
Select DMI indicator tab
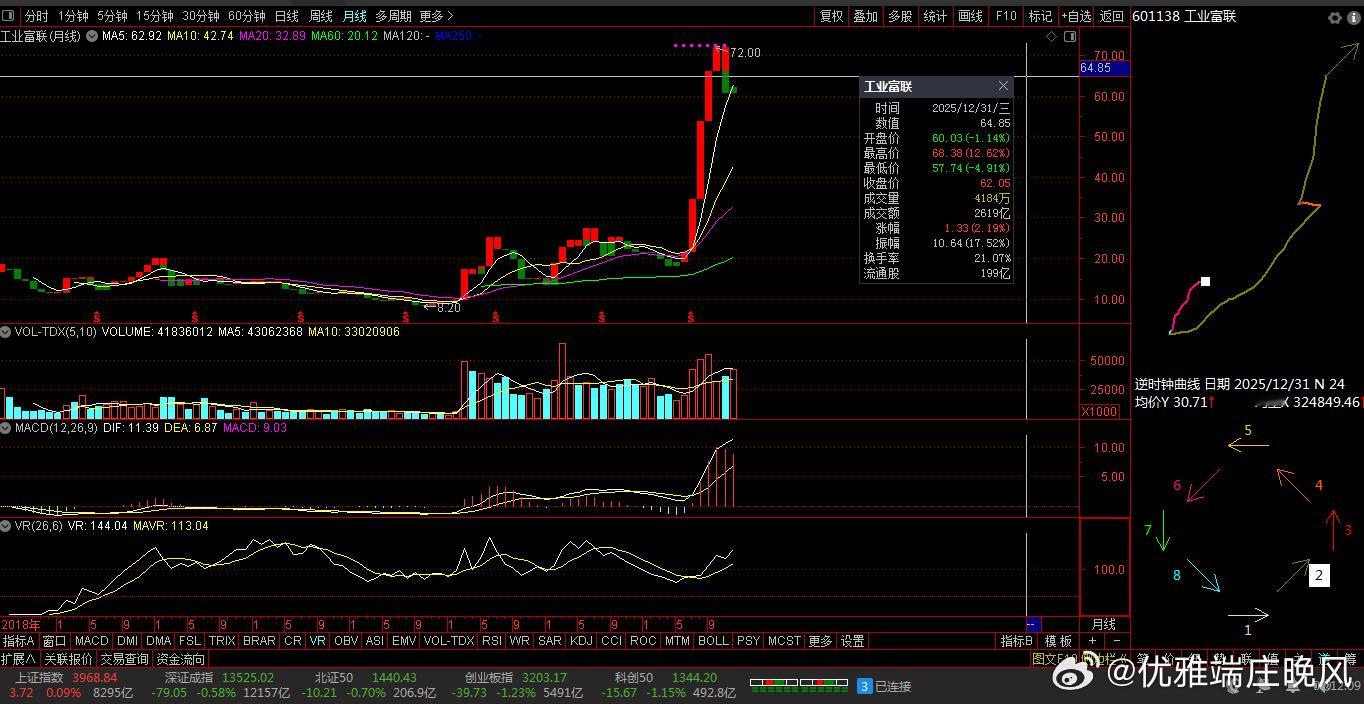(128, 641)
